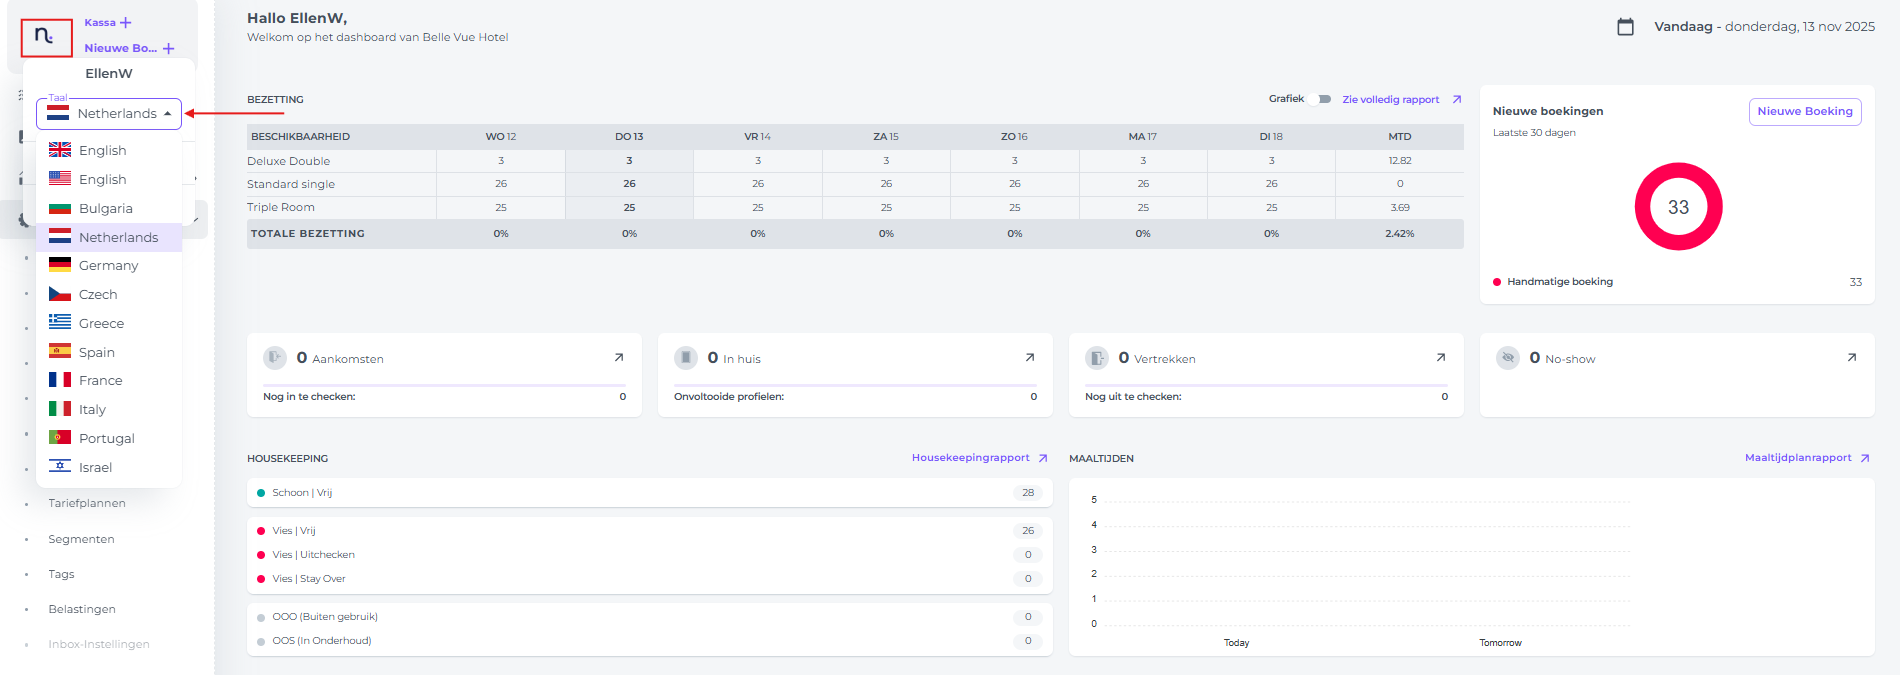
Task: Toggle the Grafiek switch
Action: tap(1321, 99)
